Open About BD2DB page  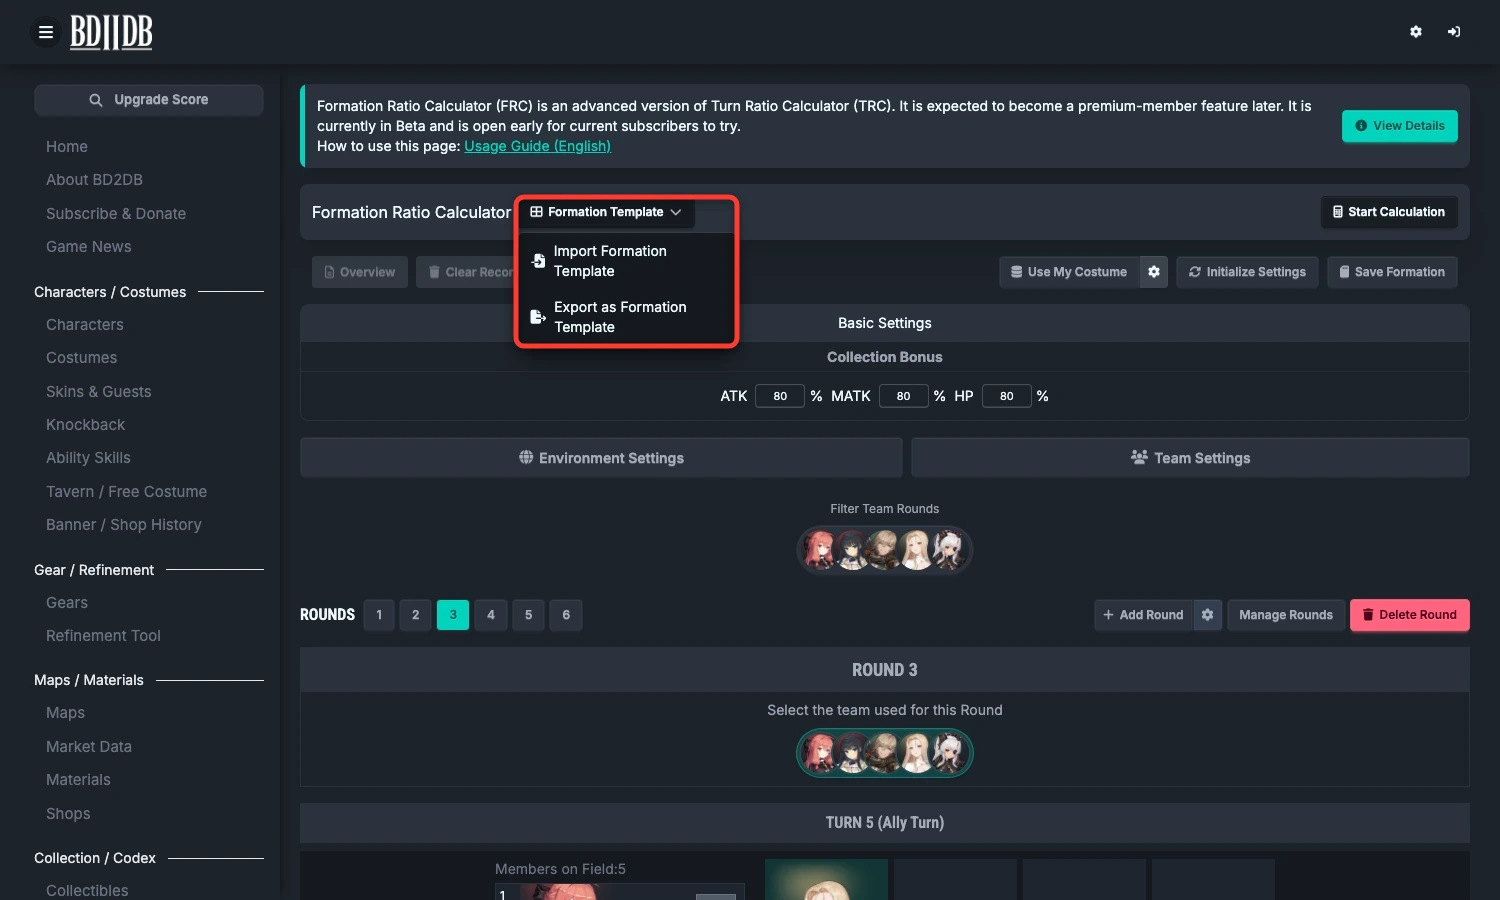tap(94, 180)
